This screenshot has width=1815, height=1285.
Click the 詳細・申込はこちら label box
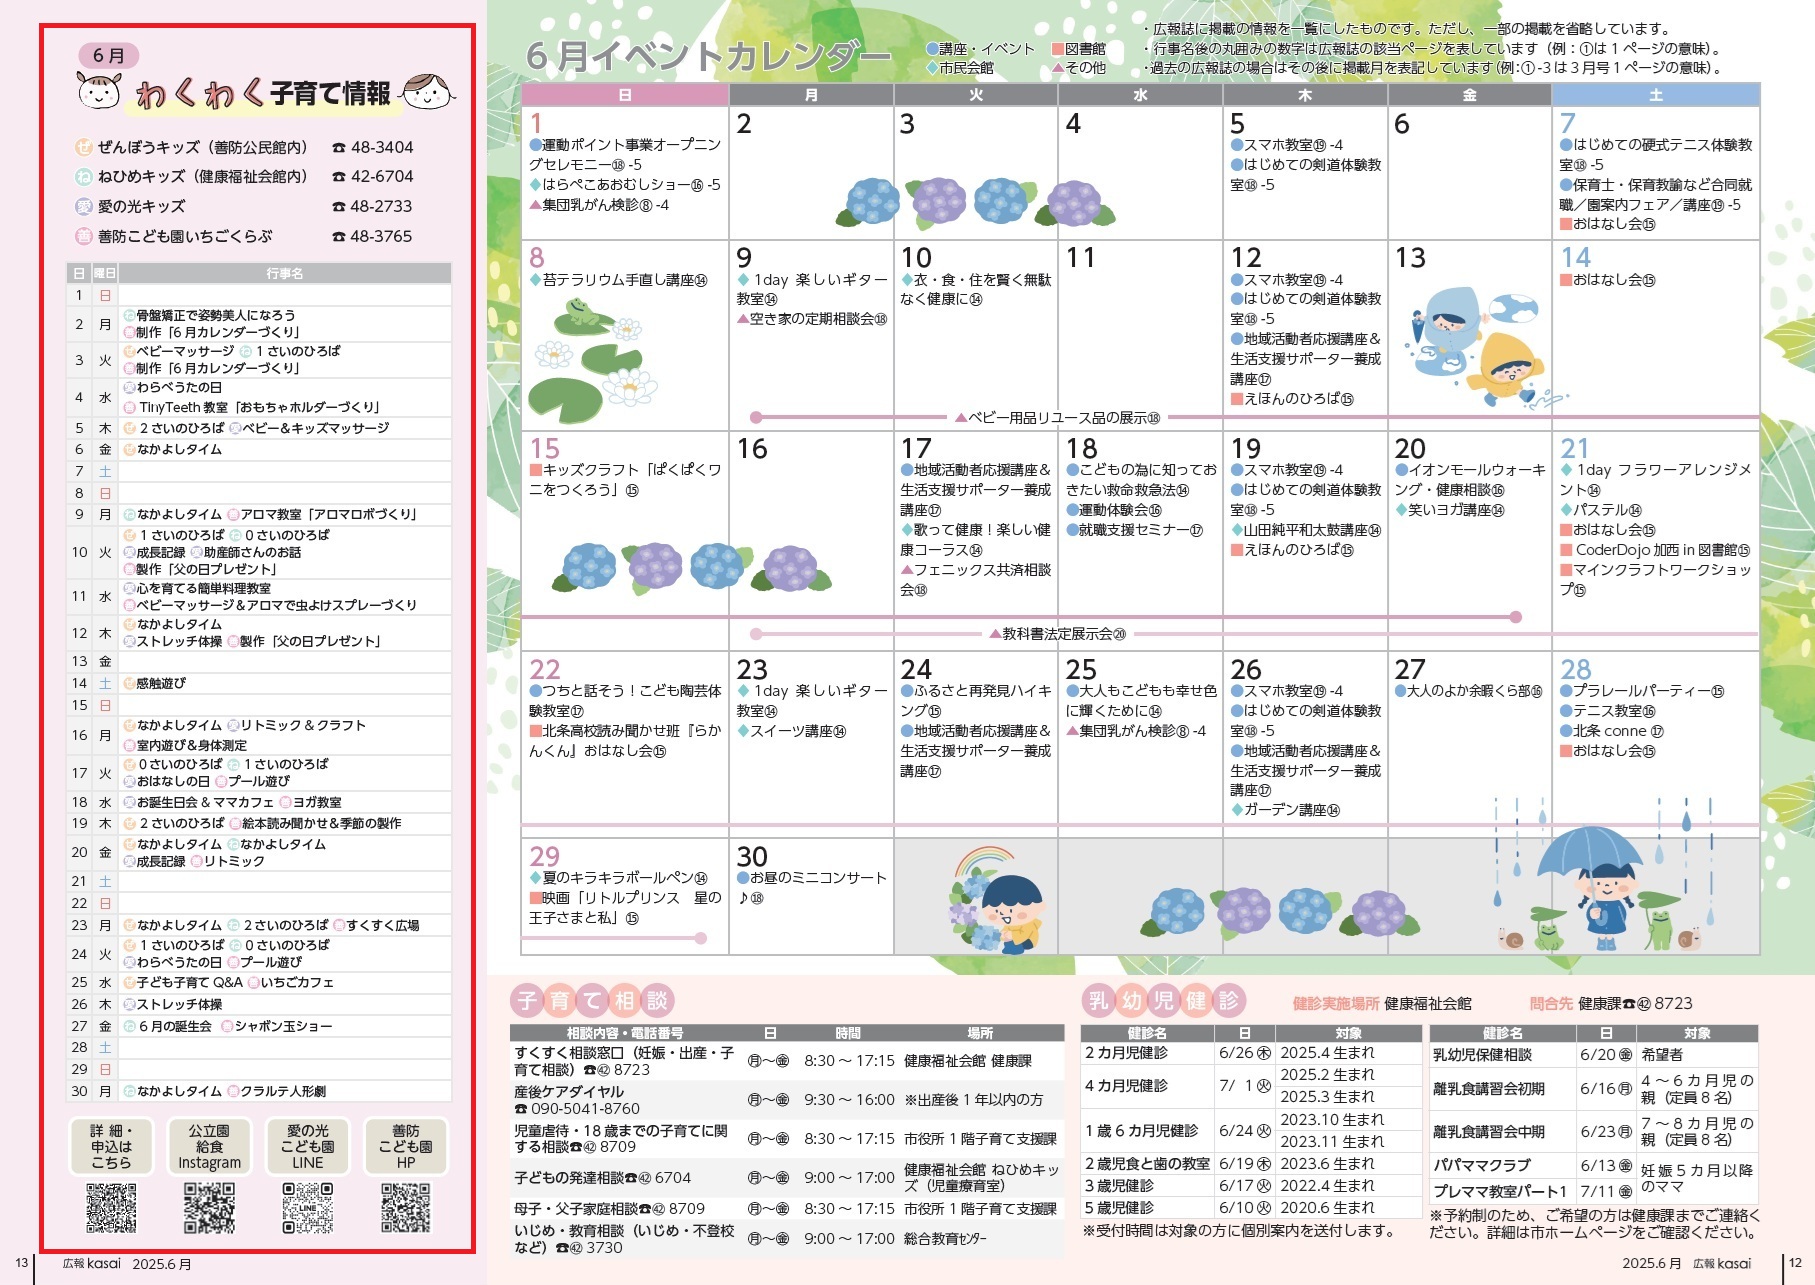(x=111, y=1147)
